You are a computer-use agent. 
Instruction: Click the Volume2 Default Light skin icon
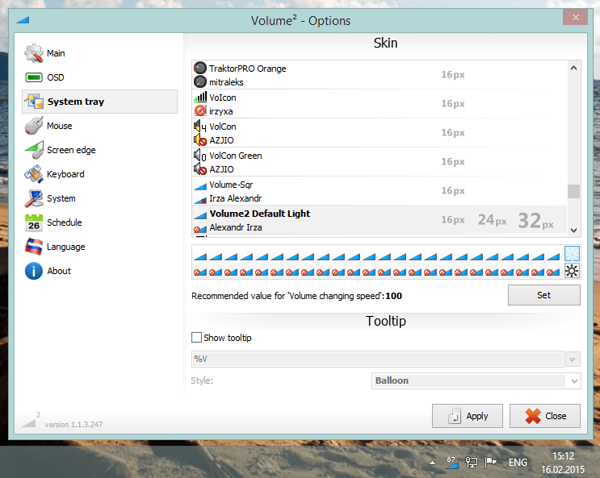pos(200,215)
